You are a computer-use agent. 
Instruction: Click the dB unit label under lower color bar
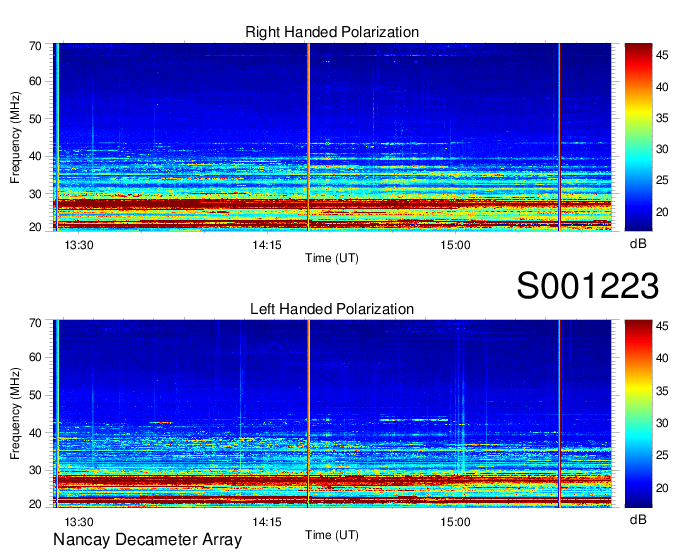[x=638, y=519]
